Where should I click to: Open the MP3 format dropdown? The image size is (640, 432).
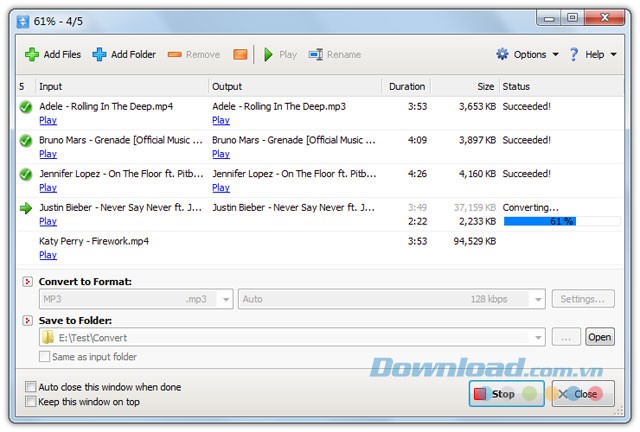[x=226, y=299]
